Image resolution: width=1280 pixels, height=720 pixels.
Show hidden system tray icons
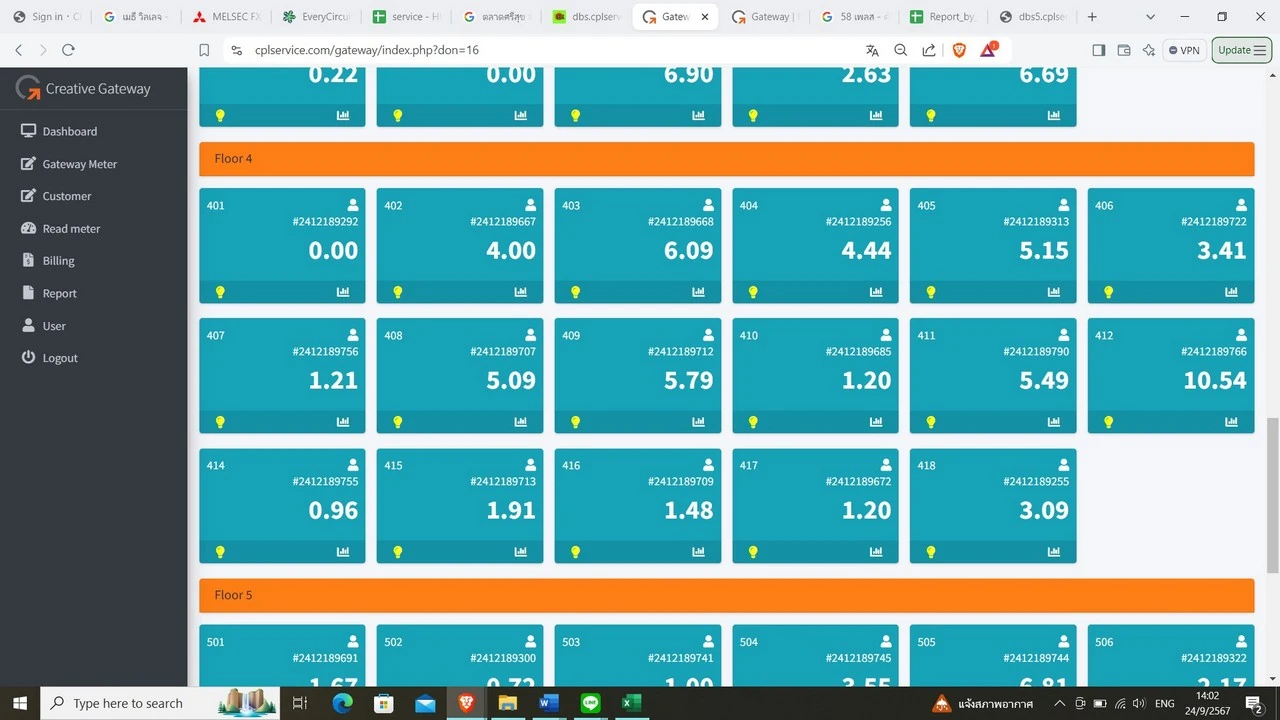[x=1059, y=704]
